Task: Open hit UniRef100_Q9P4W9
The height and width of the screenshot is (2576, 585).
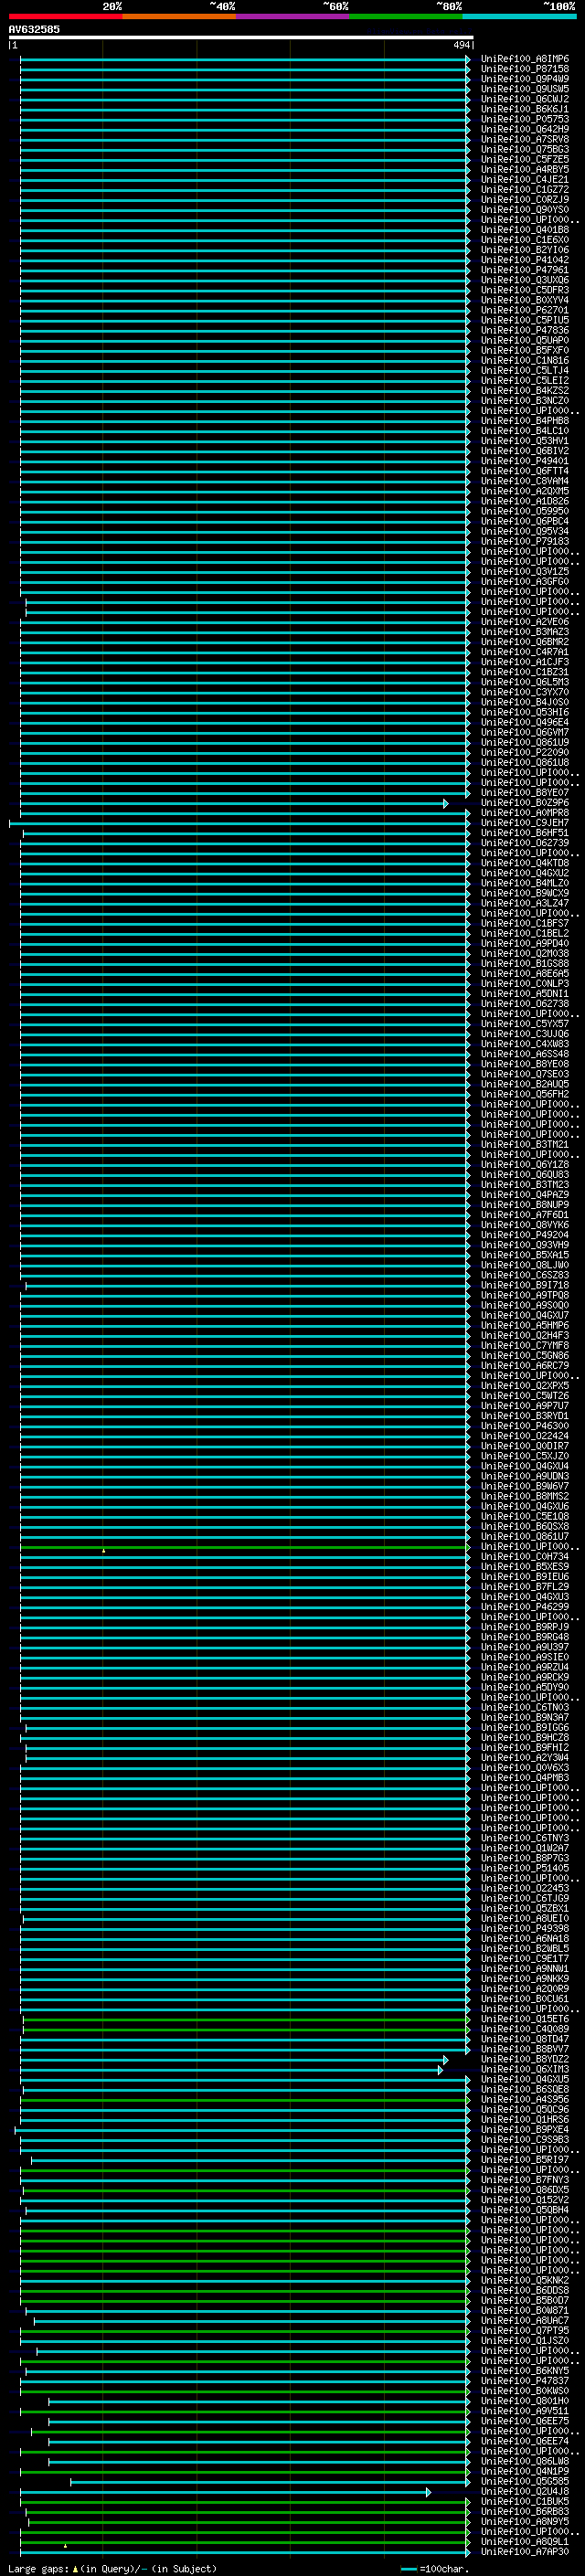Action: [524, 79]
